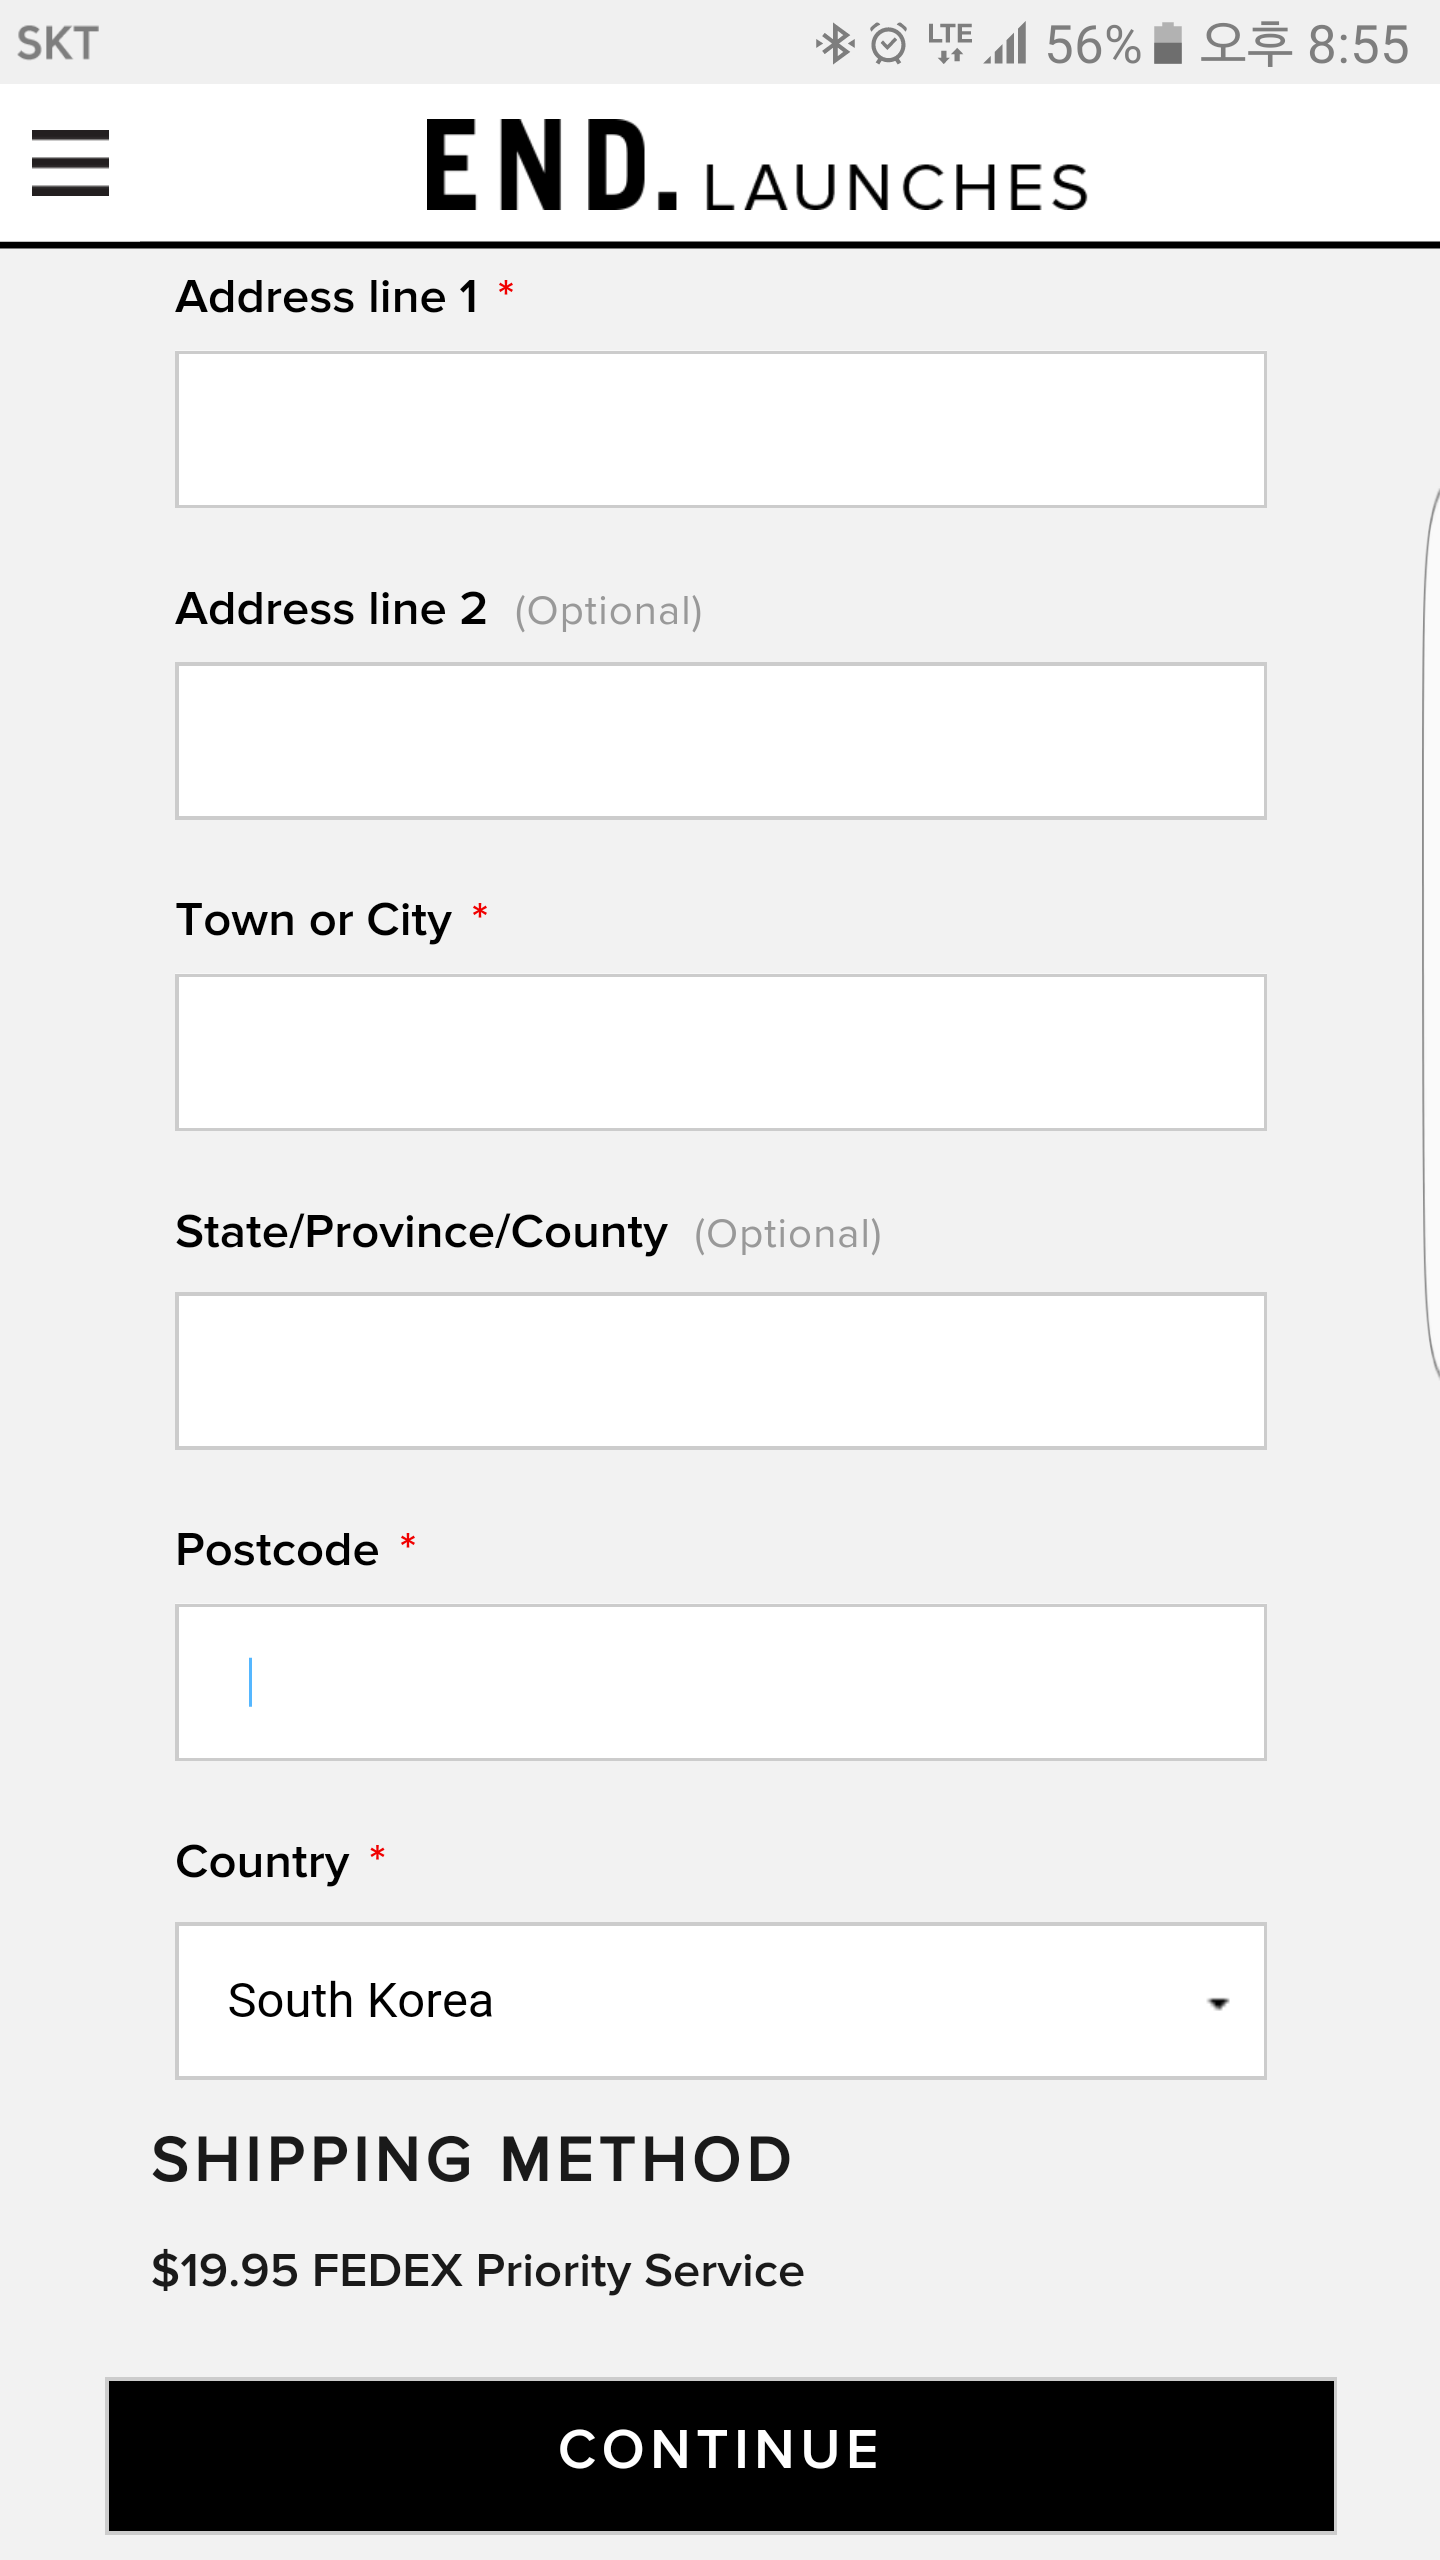Tap the signal strength bars

(x=1007, y=44)
